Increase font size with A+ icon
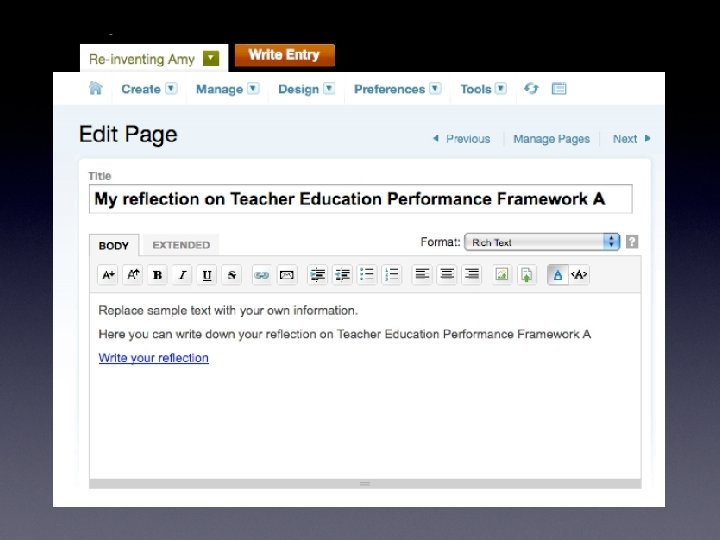This screenshot has width=720, height=540. 108,275
